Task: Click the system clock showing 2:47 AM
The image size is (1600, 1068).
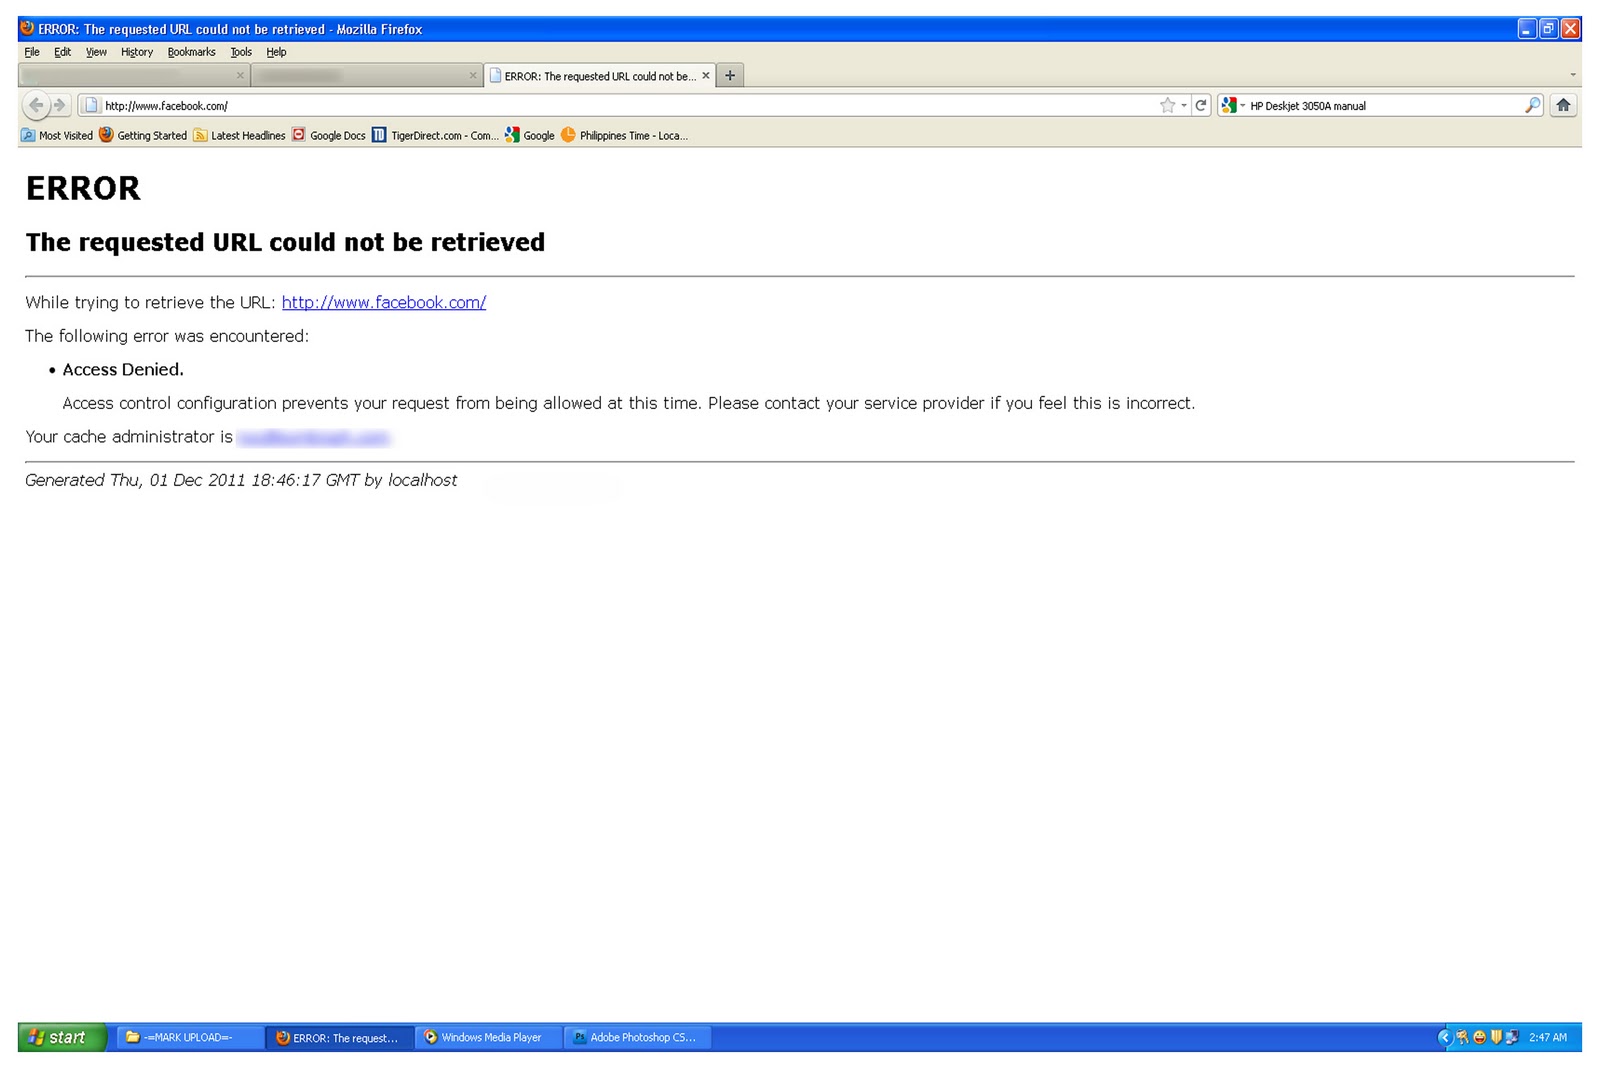Action: pos(1548,1037)
